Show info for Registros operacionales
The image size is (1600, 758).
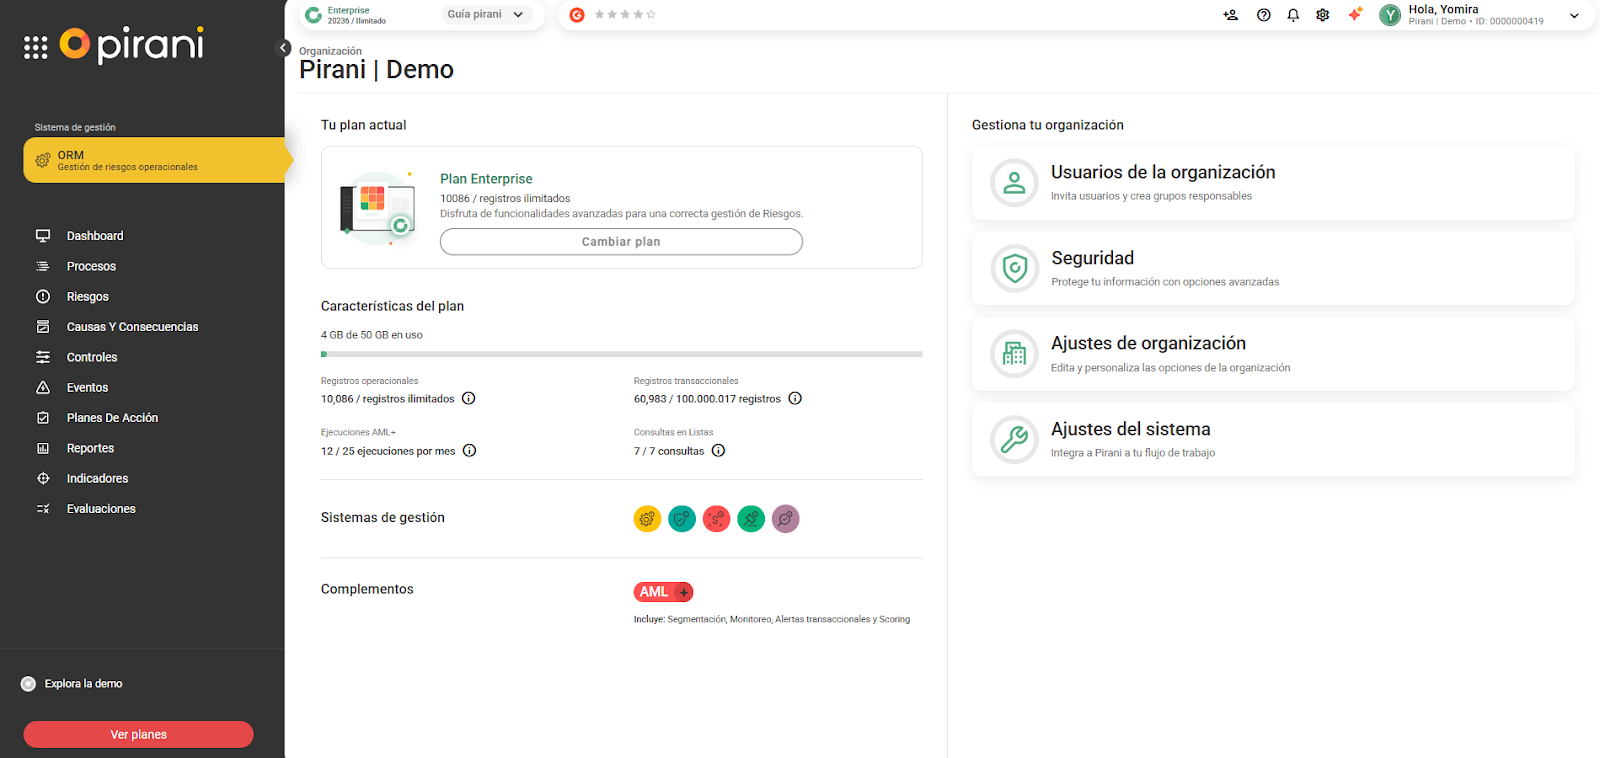click(x=468, y=398)
